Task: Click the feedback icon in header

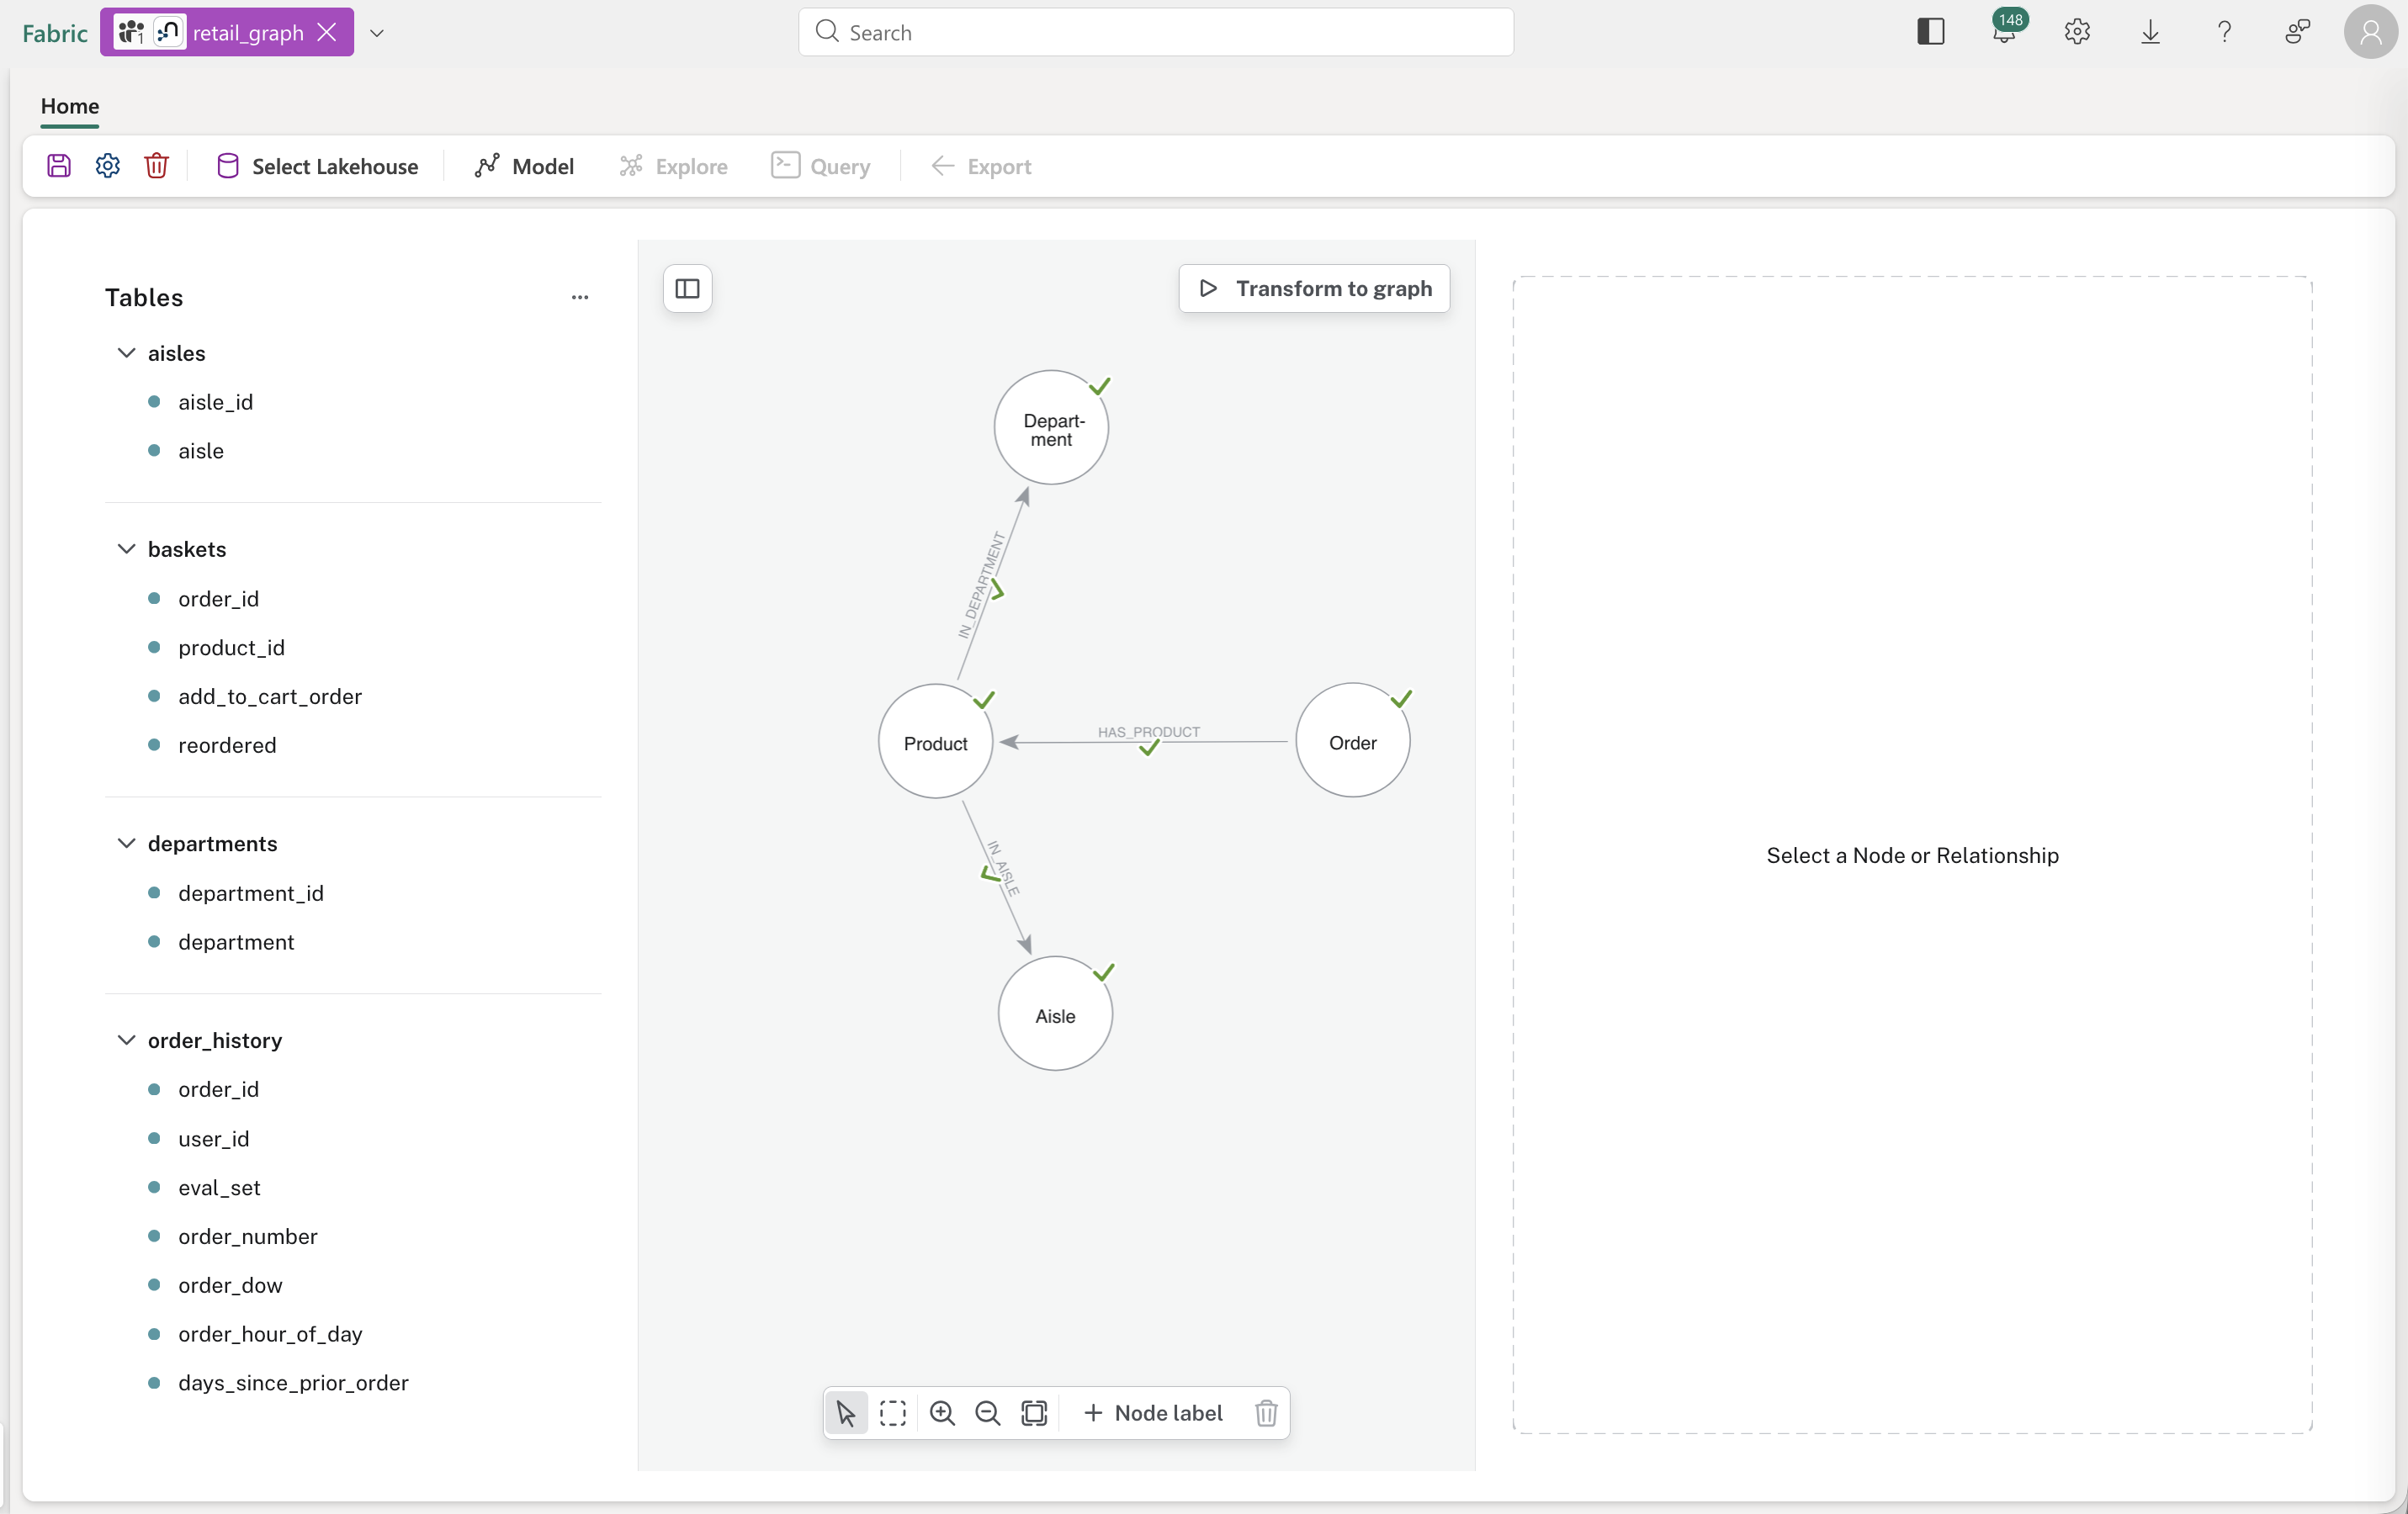Action: point(2297,32)
